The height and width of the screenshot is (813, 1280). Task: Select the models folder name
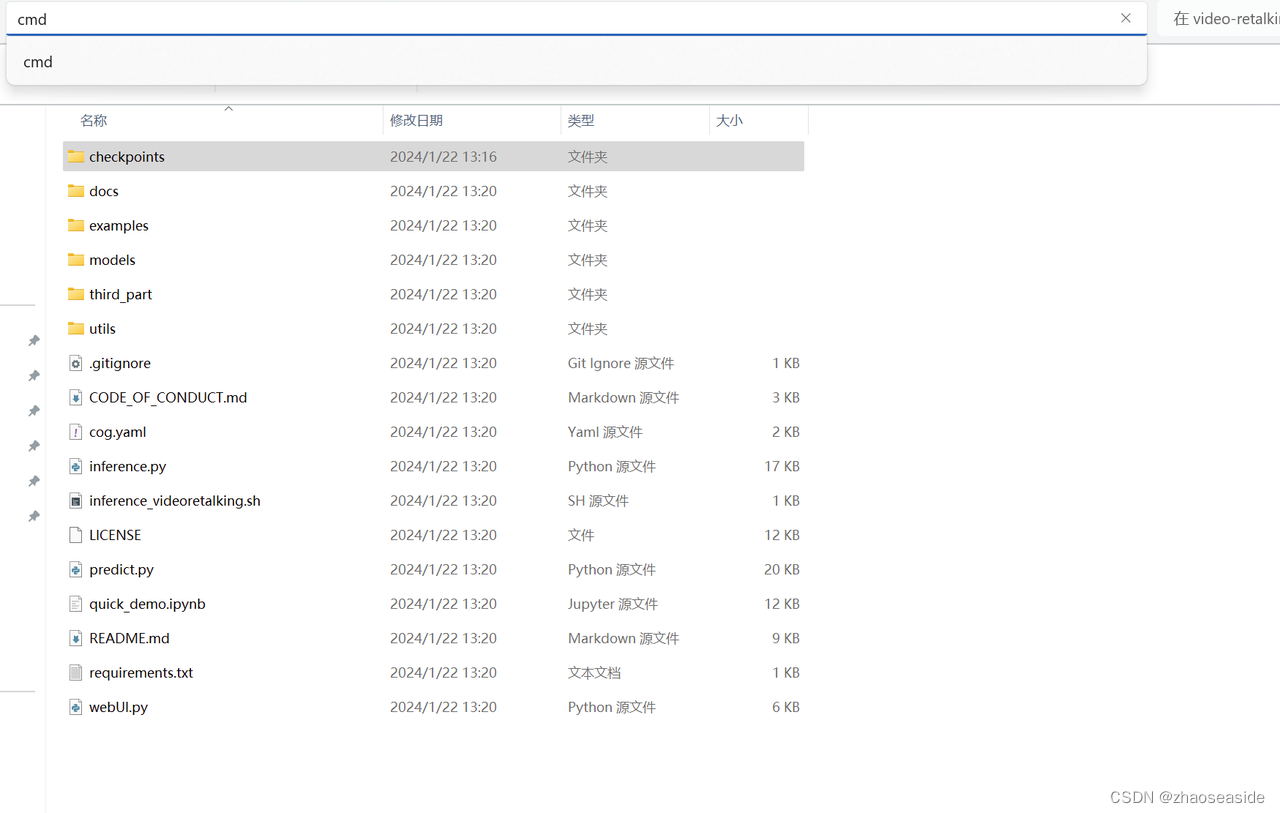pos(112,260)
